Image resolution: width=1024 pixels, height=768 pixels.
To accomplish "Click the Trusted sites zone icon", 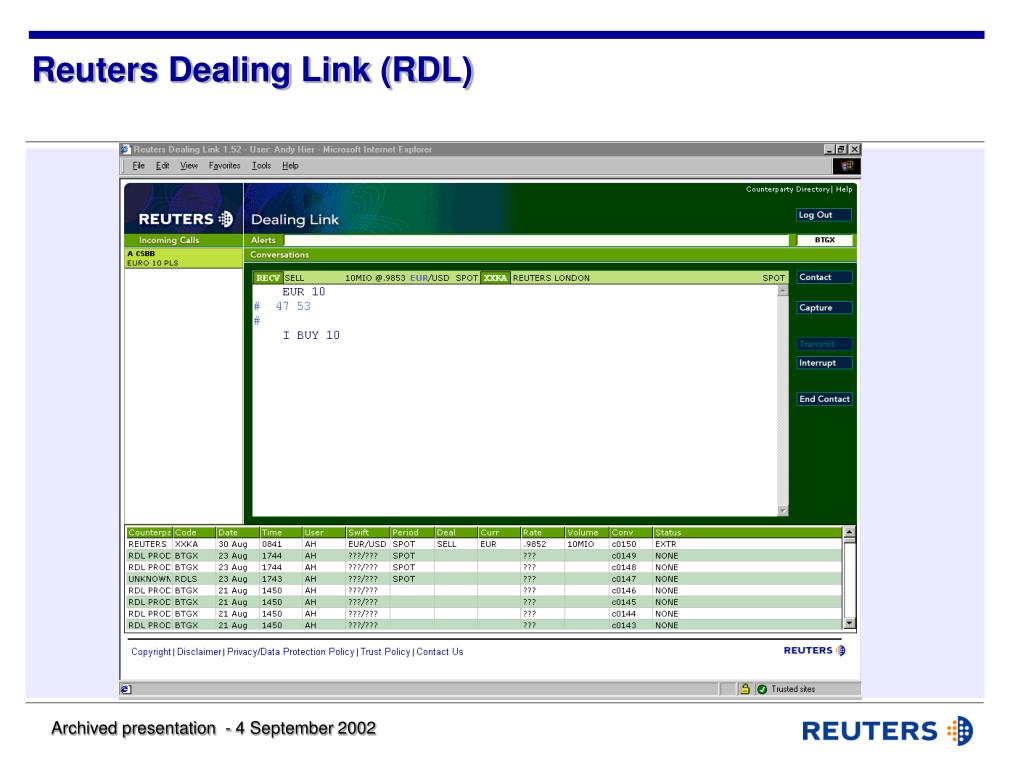I will [x=761, y=689].
